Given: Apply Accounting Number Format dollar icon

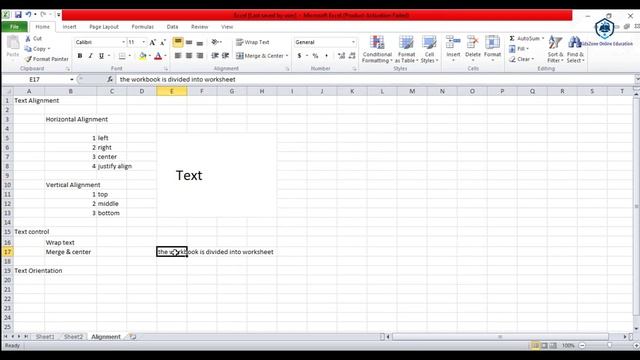Looking at the screenshot, I should pos(299,56).
